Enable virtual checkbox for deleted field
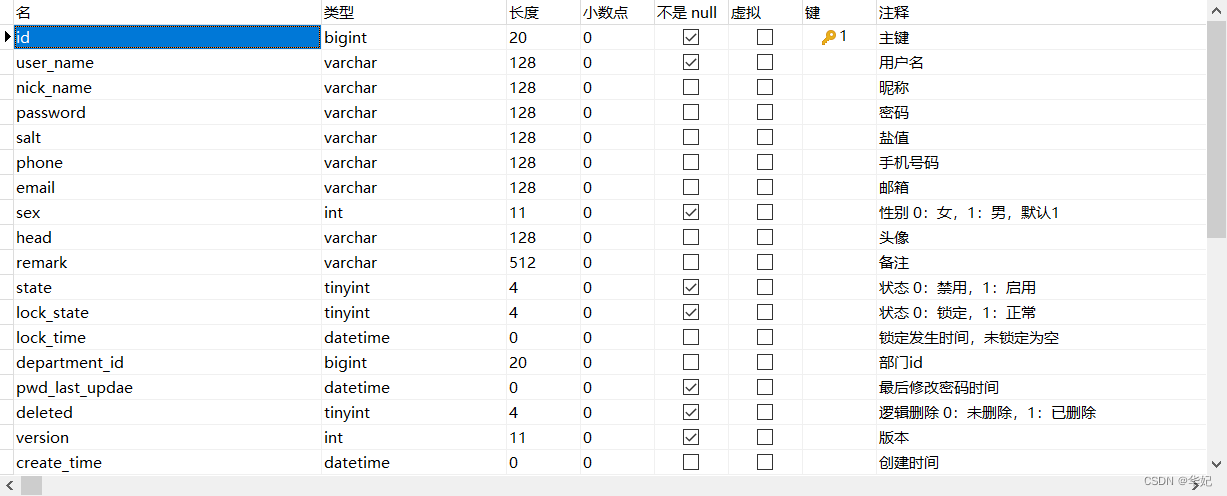The image size is (1227, 496). [x=765, y=412]
